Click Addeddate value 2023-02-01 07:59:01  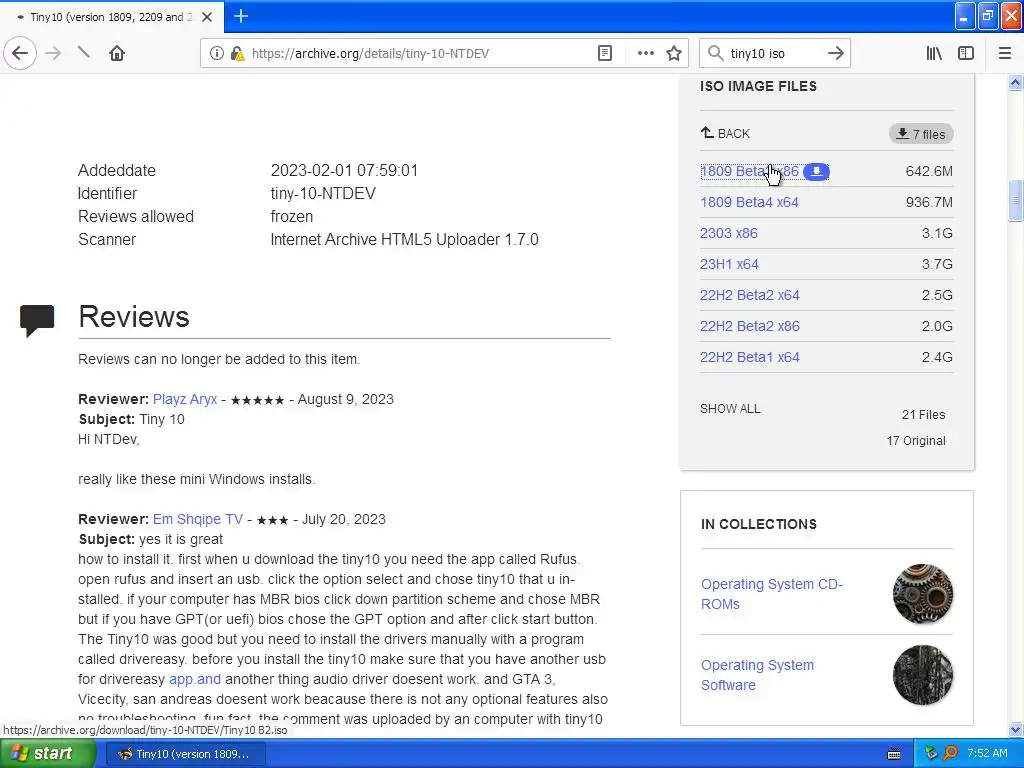[x=344, y=170]
